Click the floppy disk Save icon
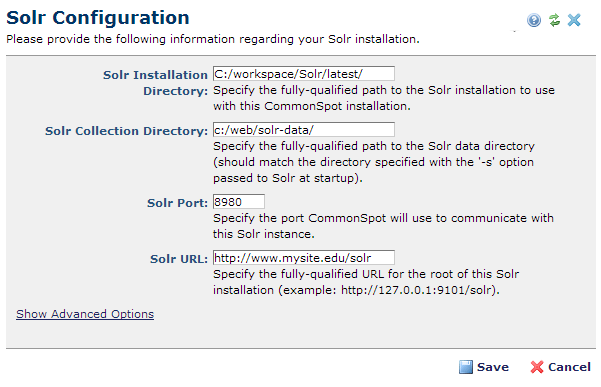 [465, 367]
